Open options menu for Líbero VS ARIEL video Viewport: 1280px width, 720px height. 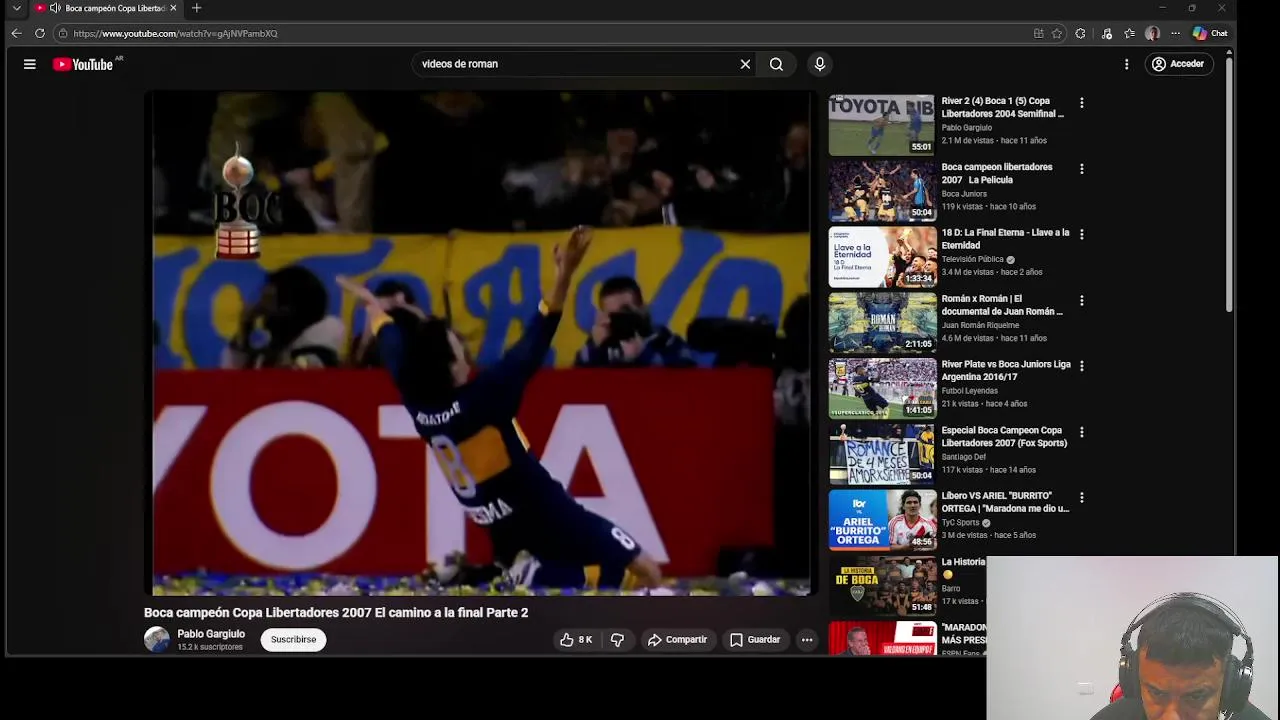coord(1081,497)
